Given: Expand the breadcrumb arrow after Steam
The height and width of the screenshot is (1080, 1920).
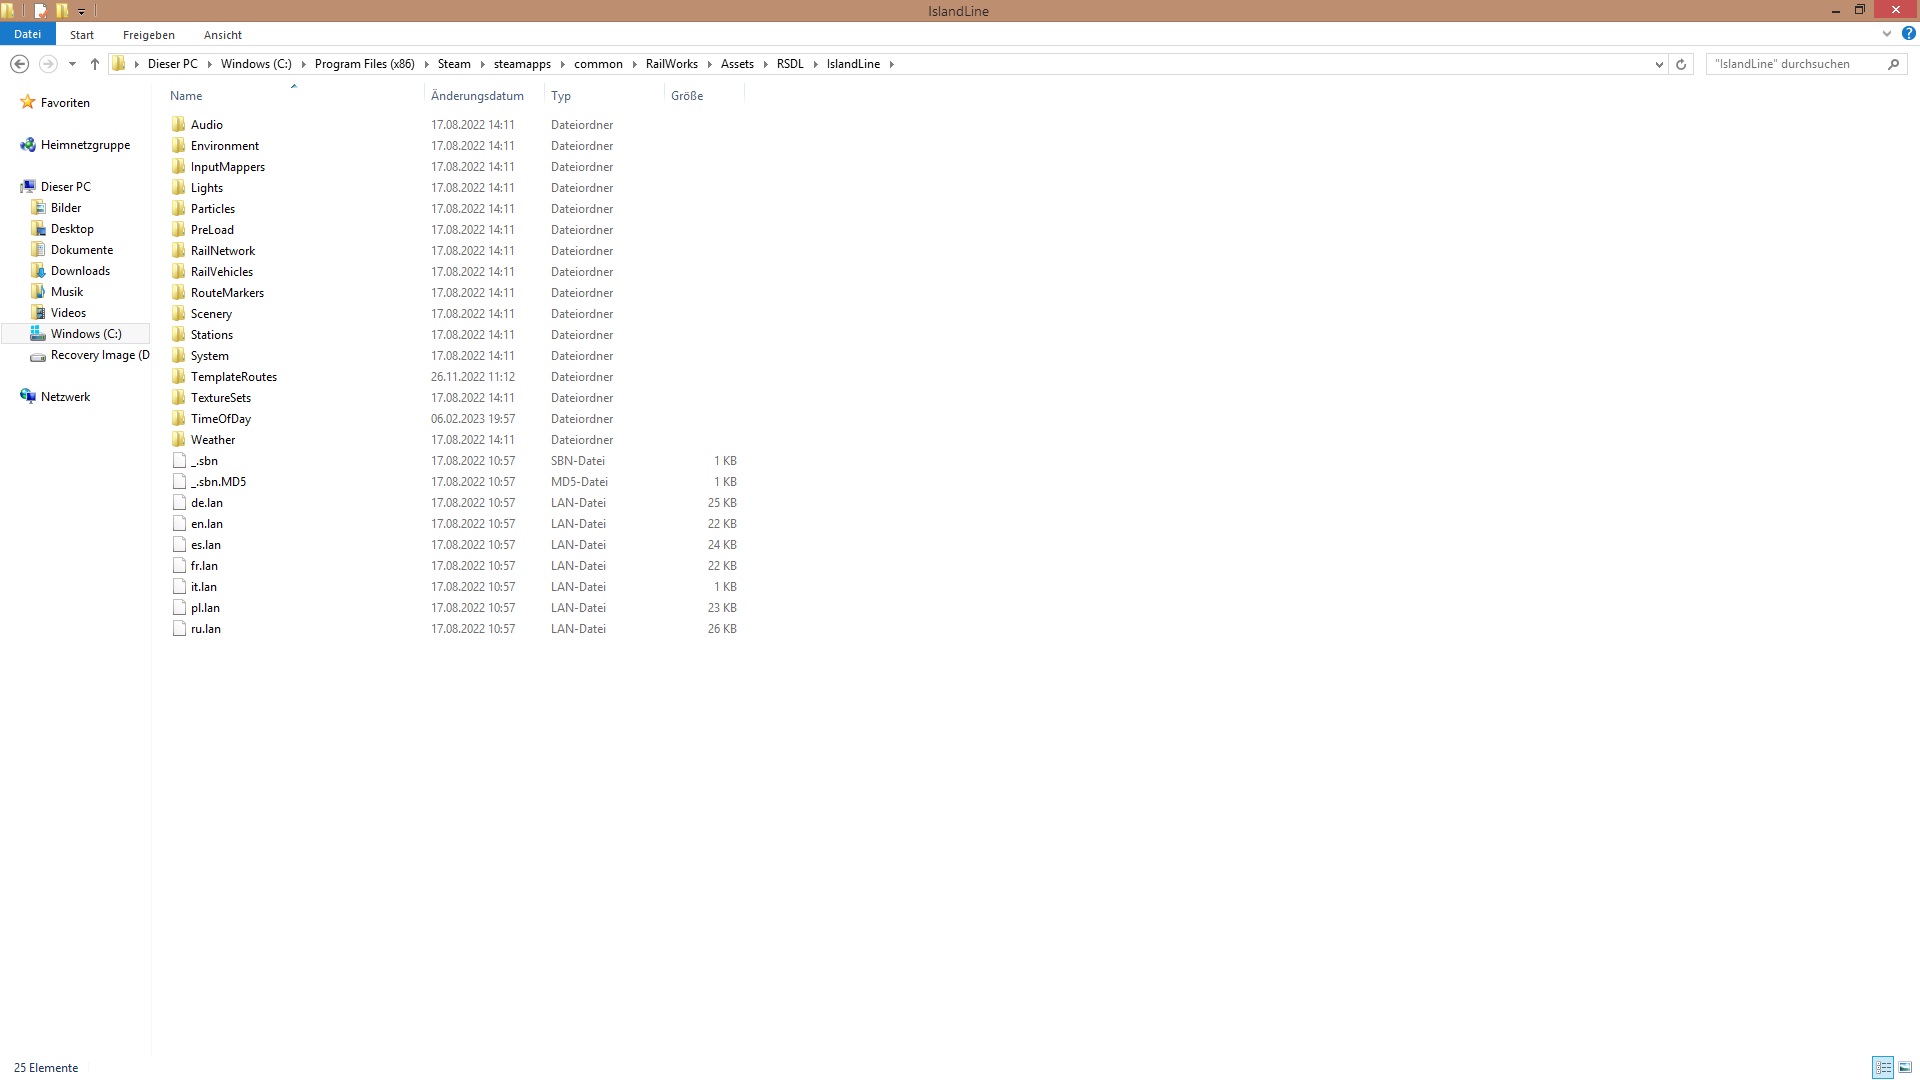Looking at the screenshot, I should pos(482,64).
